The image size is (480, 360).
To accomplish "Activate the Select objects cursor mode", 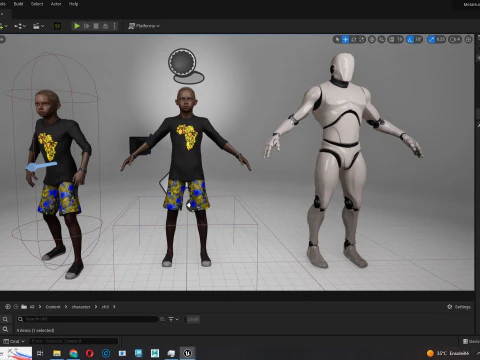I will pyautogui.click(x=337, y=40).
